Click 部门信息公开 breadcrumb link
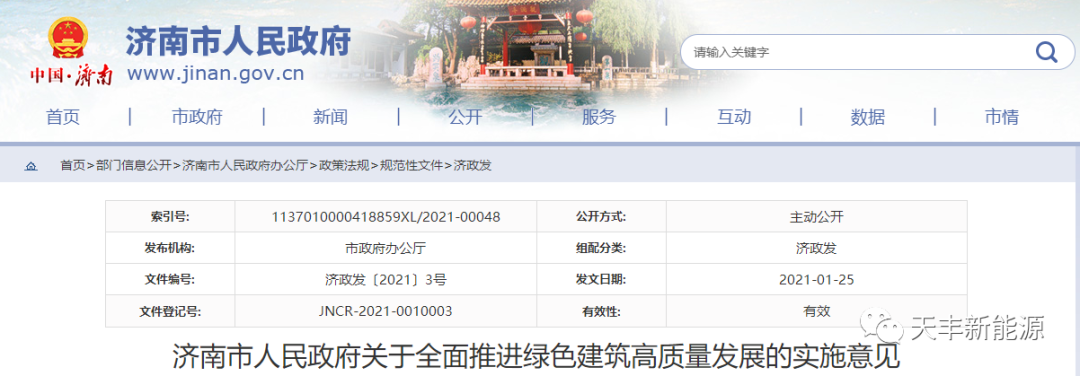Viewport: 1080px width, 376px height. 134,166
